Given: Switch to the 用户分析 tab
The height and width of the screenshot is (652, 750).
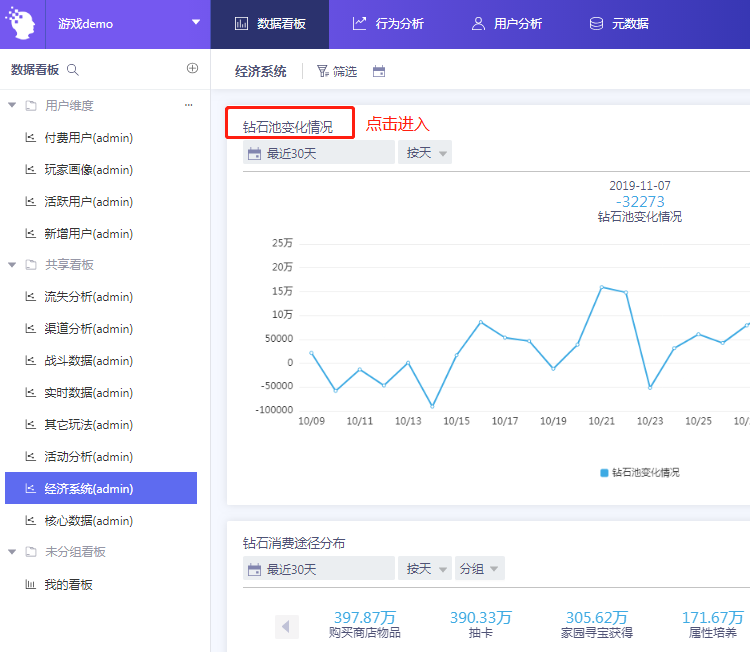Looking at the screenshot, I should pyautogui.click(x=506, y=23).
